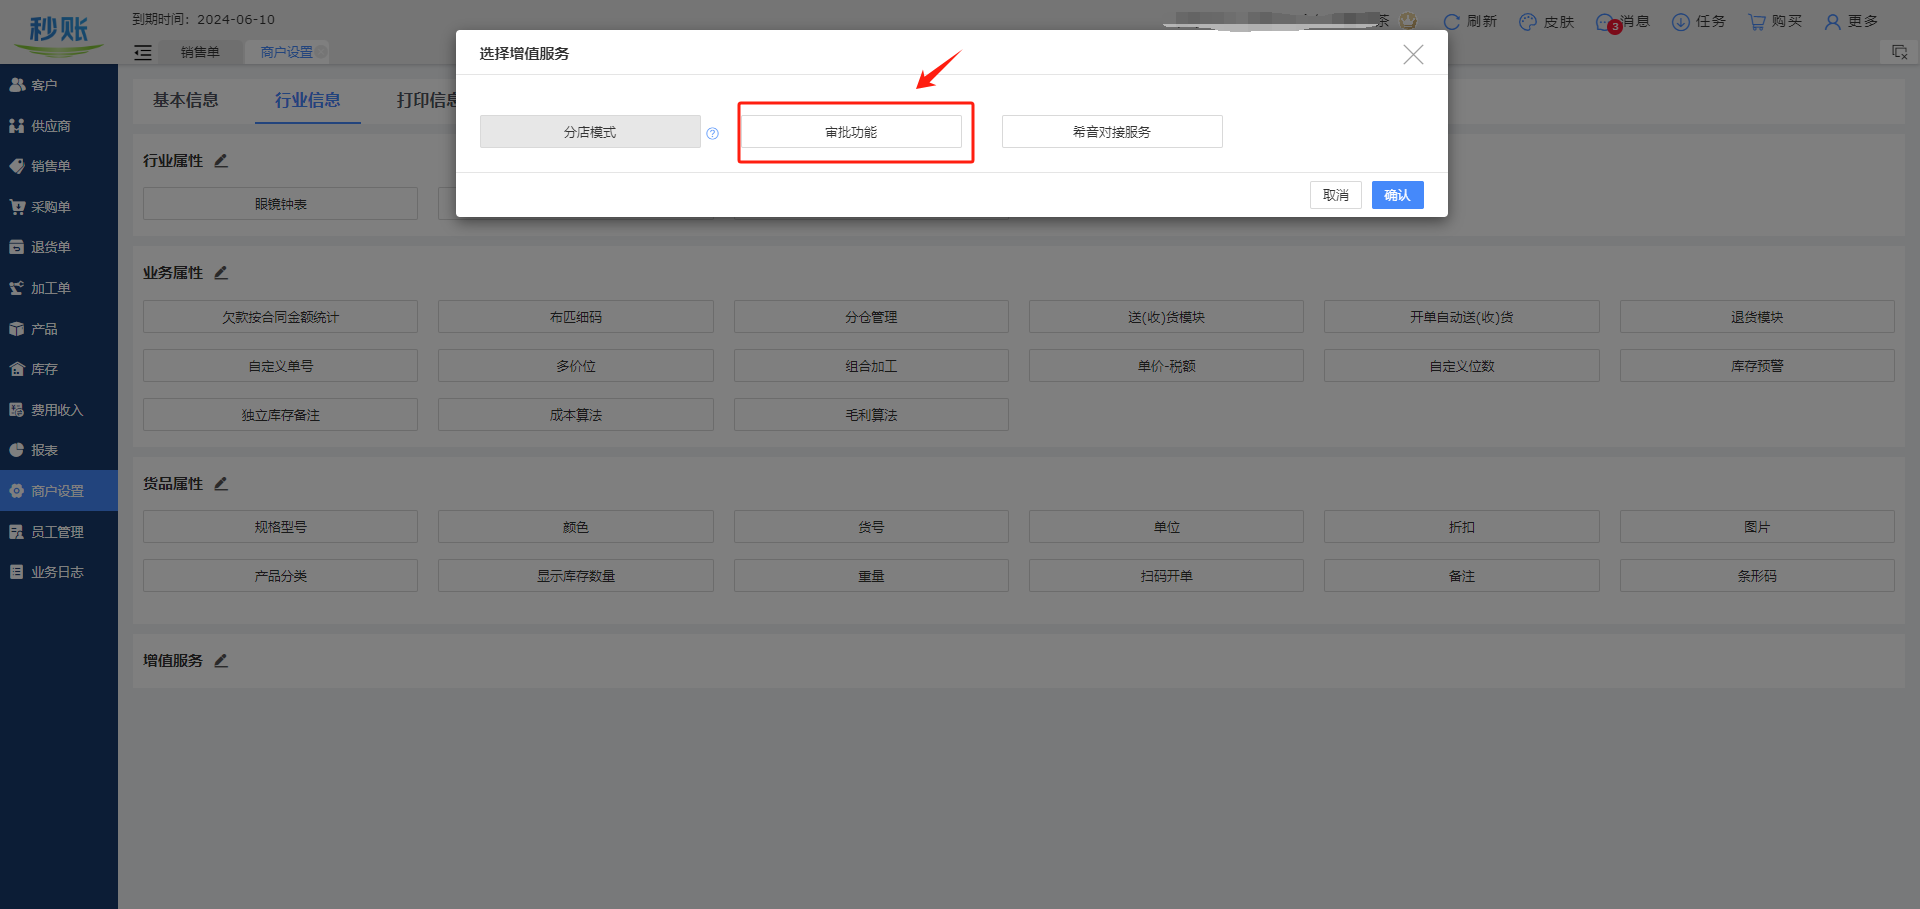Toggle the 开单自动送(收)货 attribute
This screenshot has width=1920, height=909.
tap(1461, 317)
